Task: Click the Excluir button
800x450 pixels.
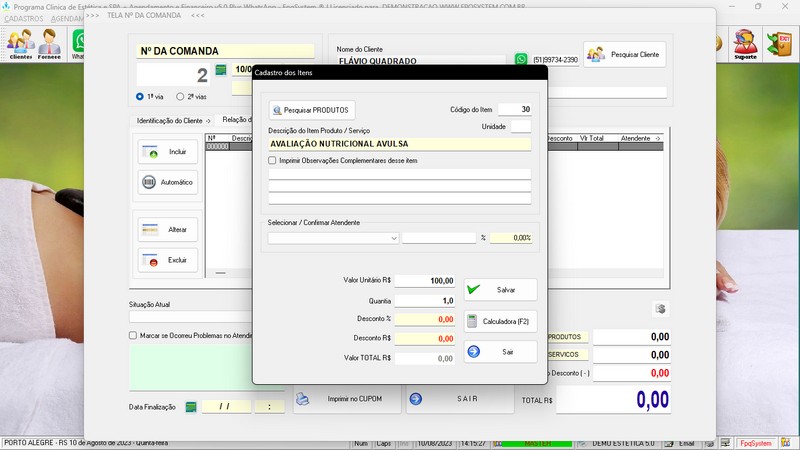Action: tap(167, 260)
